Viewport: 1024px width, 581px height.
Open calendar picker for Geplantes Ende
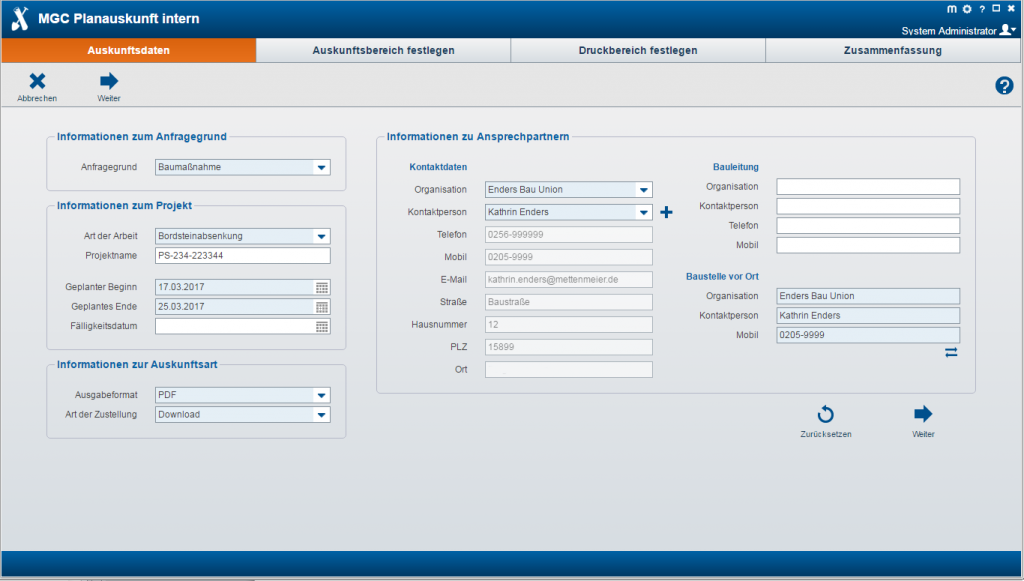point(322,307)
